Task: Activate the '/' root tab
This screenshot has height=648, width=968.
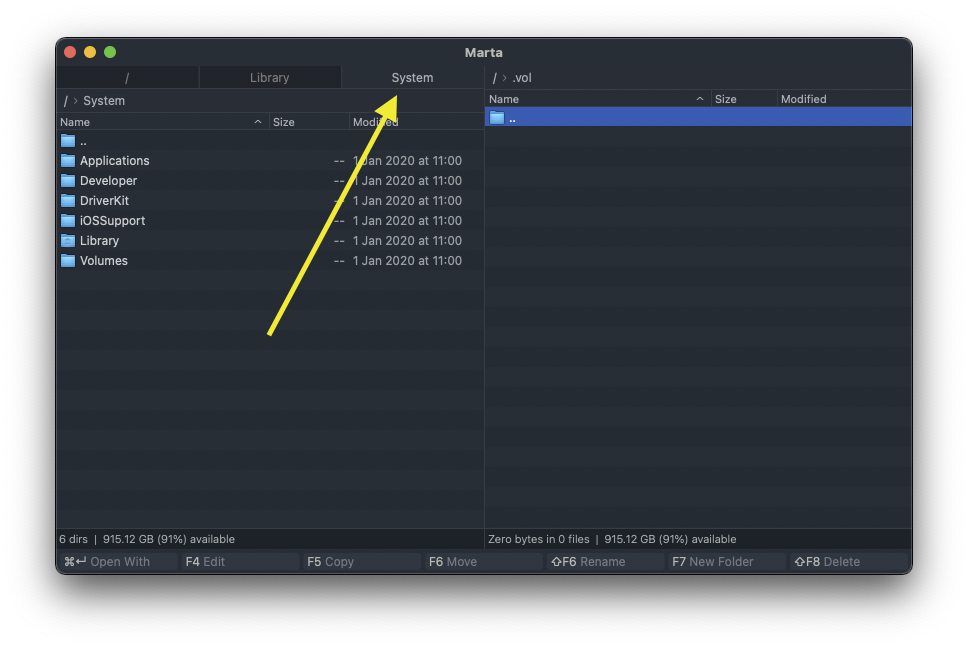Action: 128,77
